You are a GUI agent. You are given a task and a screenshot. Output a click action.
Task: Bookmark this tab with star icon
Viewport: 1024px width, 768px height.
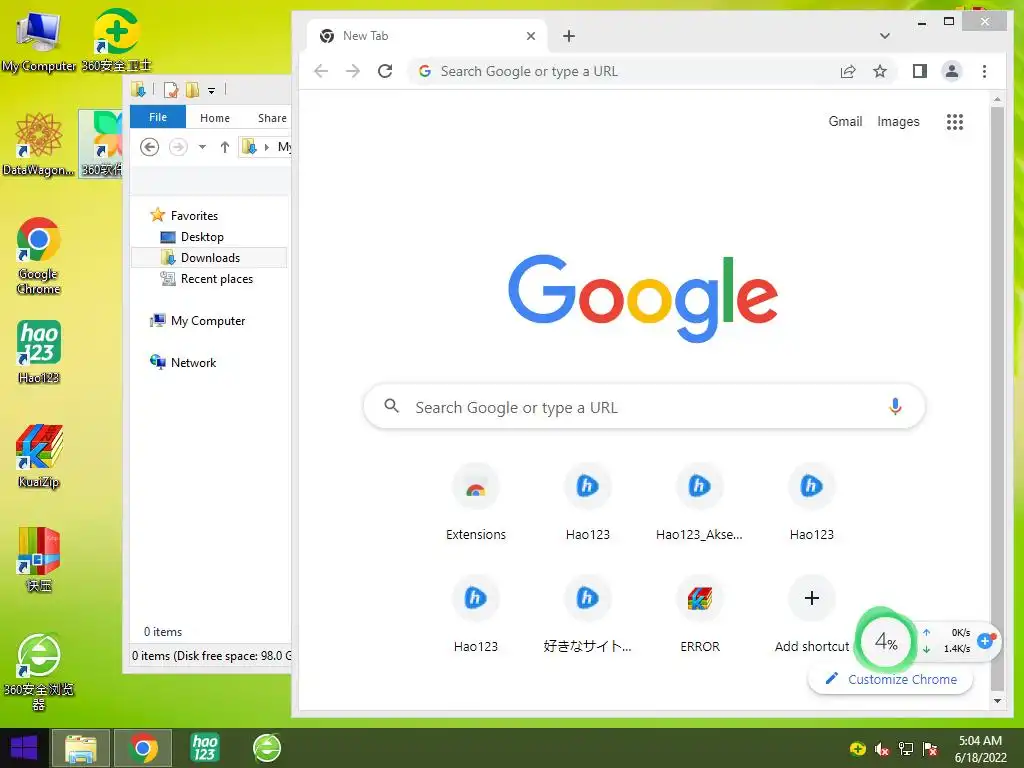point(880,71)
